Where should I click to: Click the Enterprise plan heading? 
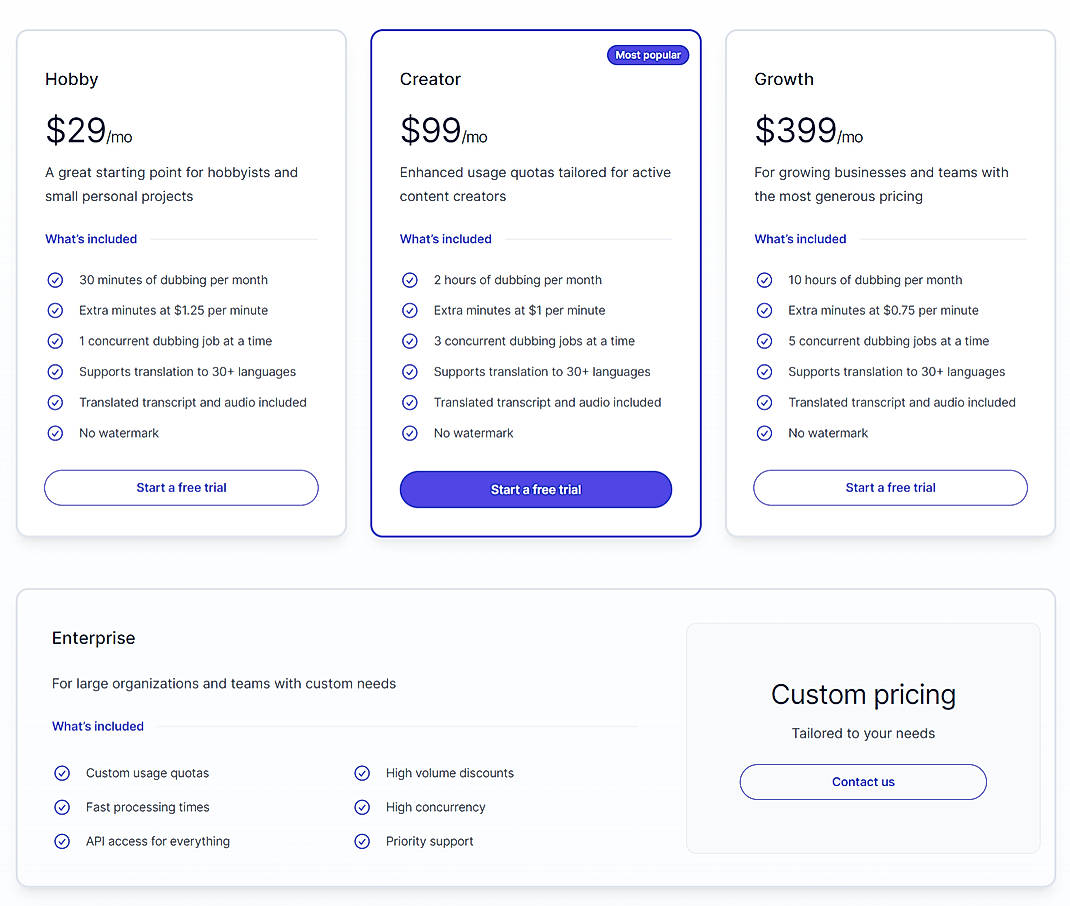(x=93, y=638)
